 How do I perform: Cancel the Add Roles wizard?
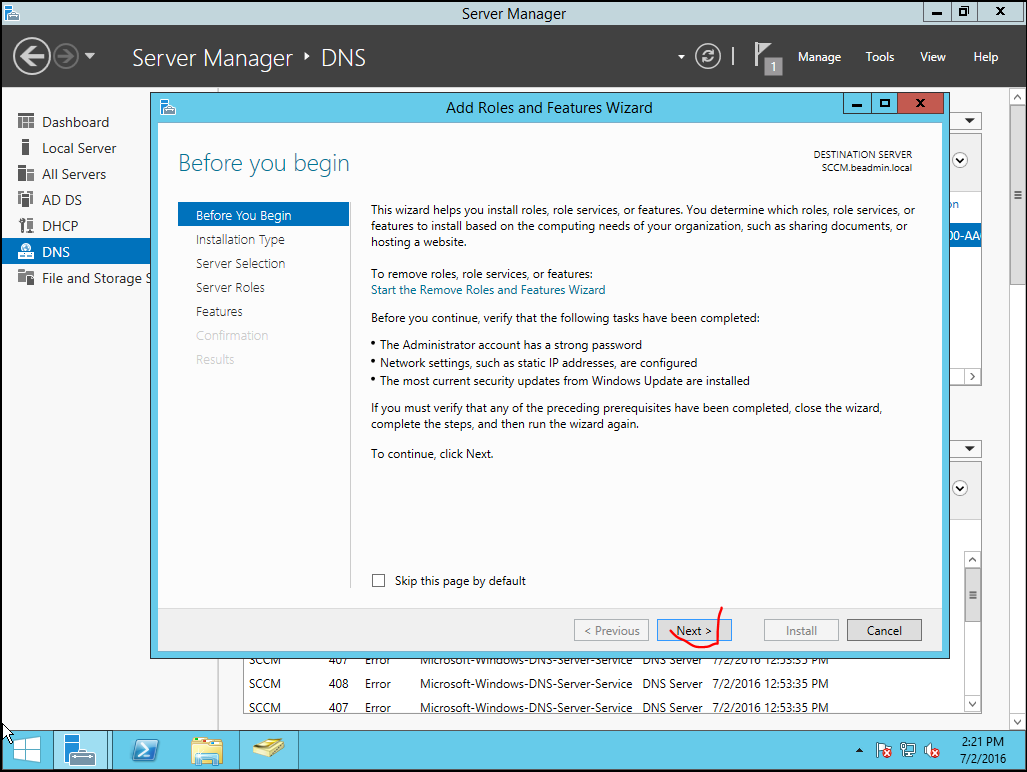point(884,631)
